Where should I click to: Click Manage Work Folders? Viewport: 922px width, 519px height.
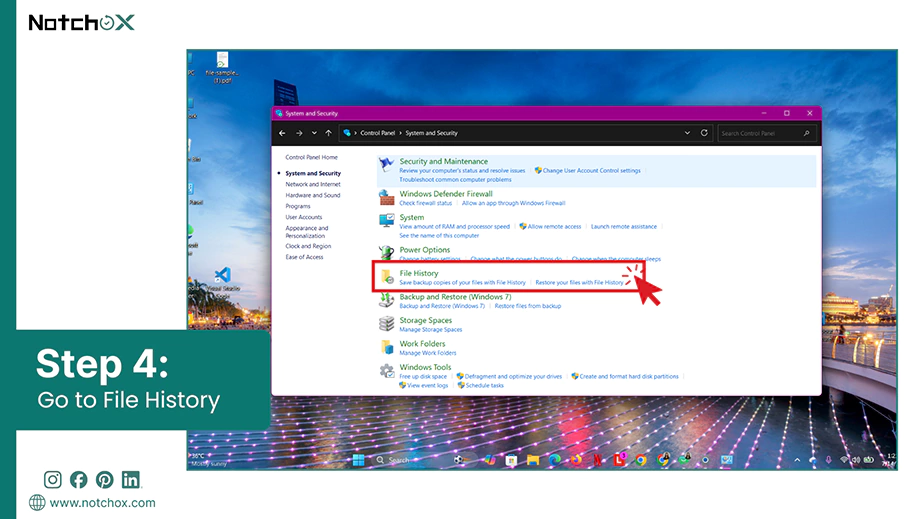427,353
